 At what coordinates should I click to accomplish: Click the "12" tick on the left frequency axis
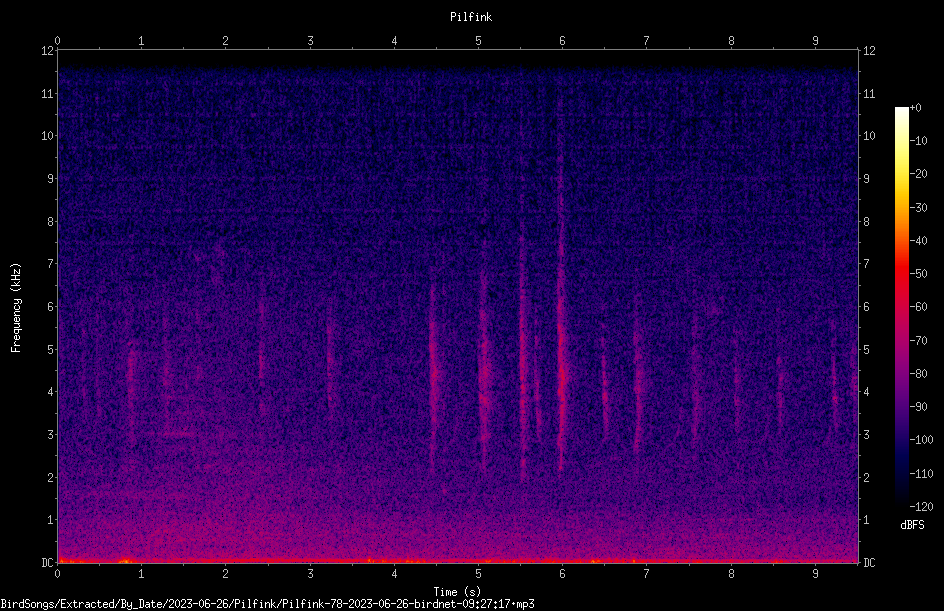pos(47,51)
